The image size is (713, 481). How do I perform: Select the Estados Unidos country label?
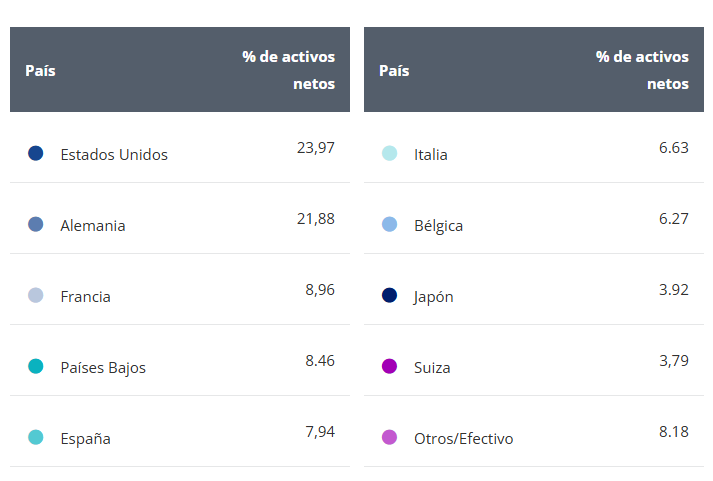114,155
